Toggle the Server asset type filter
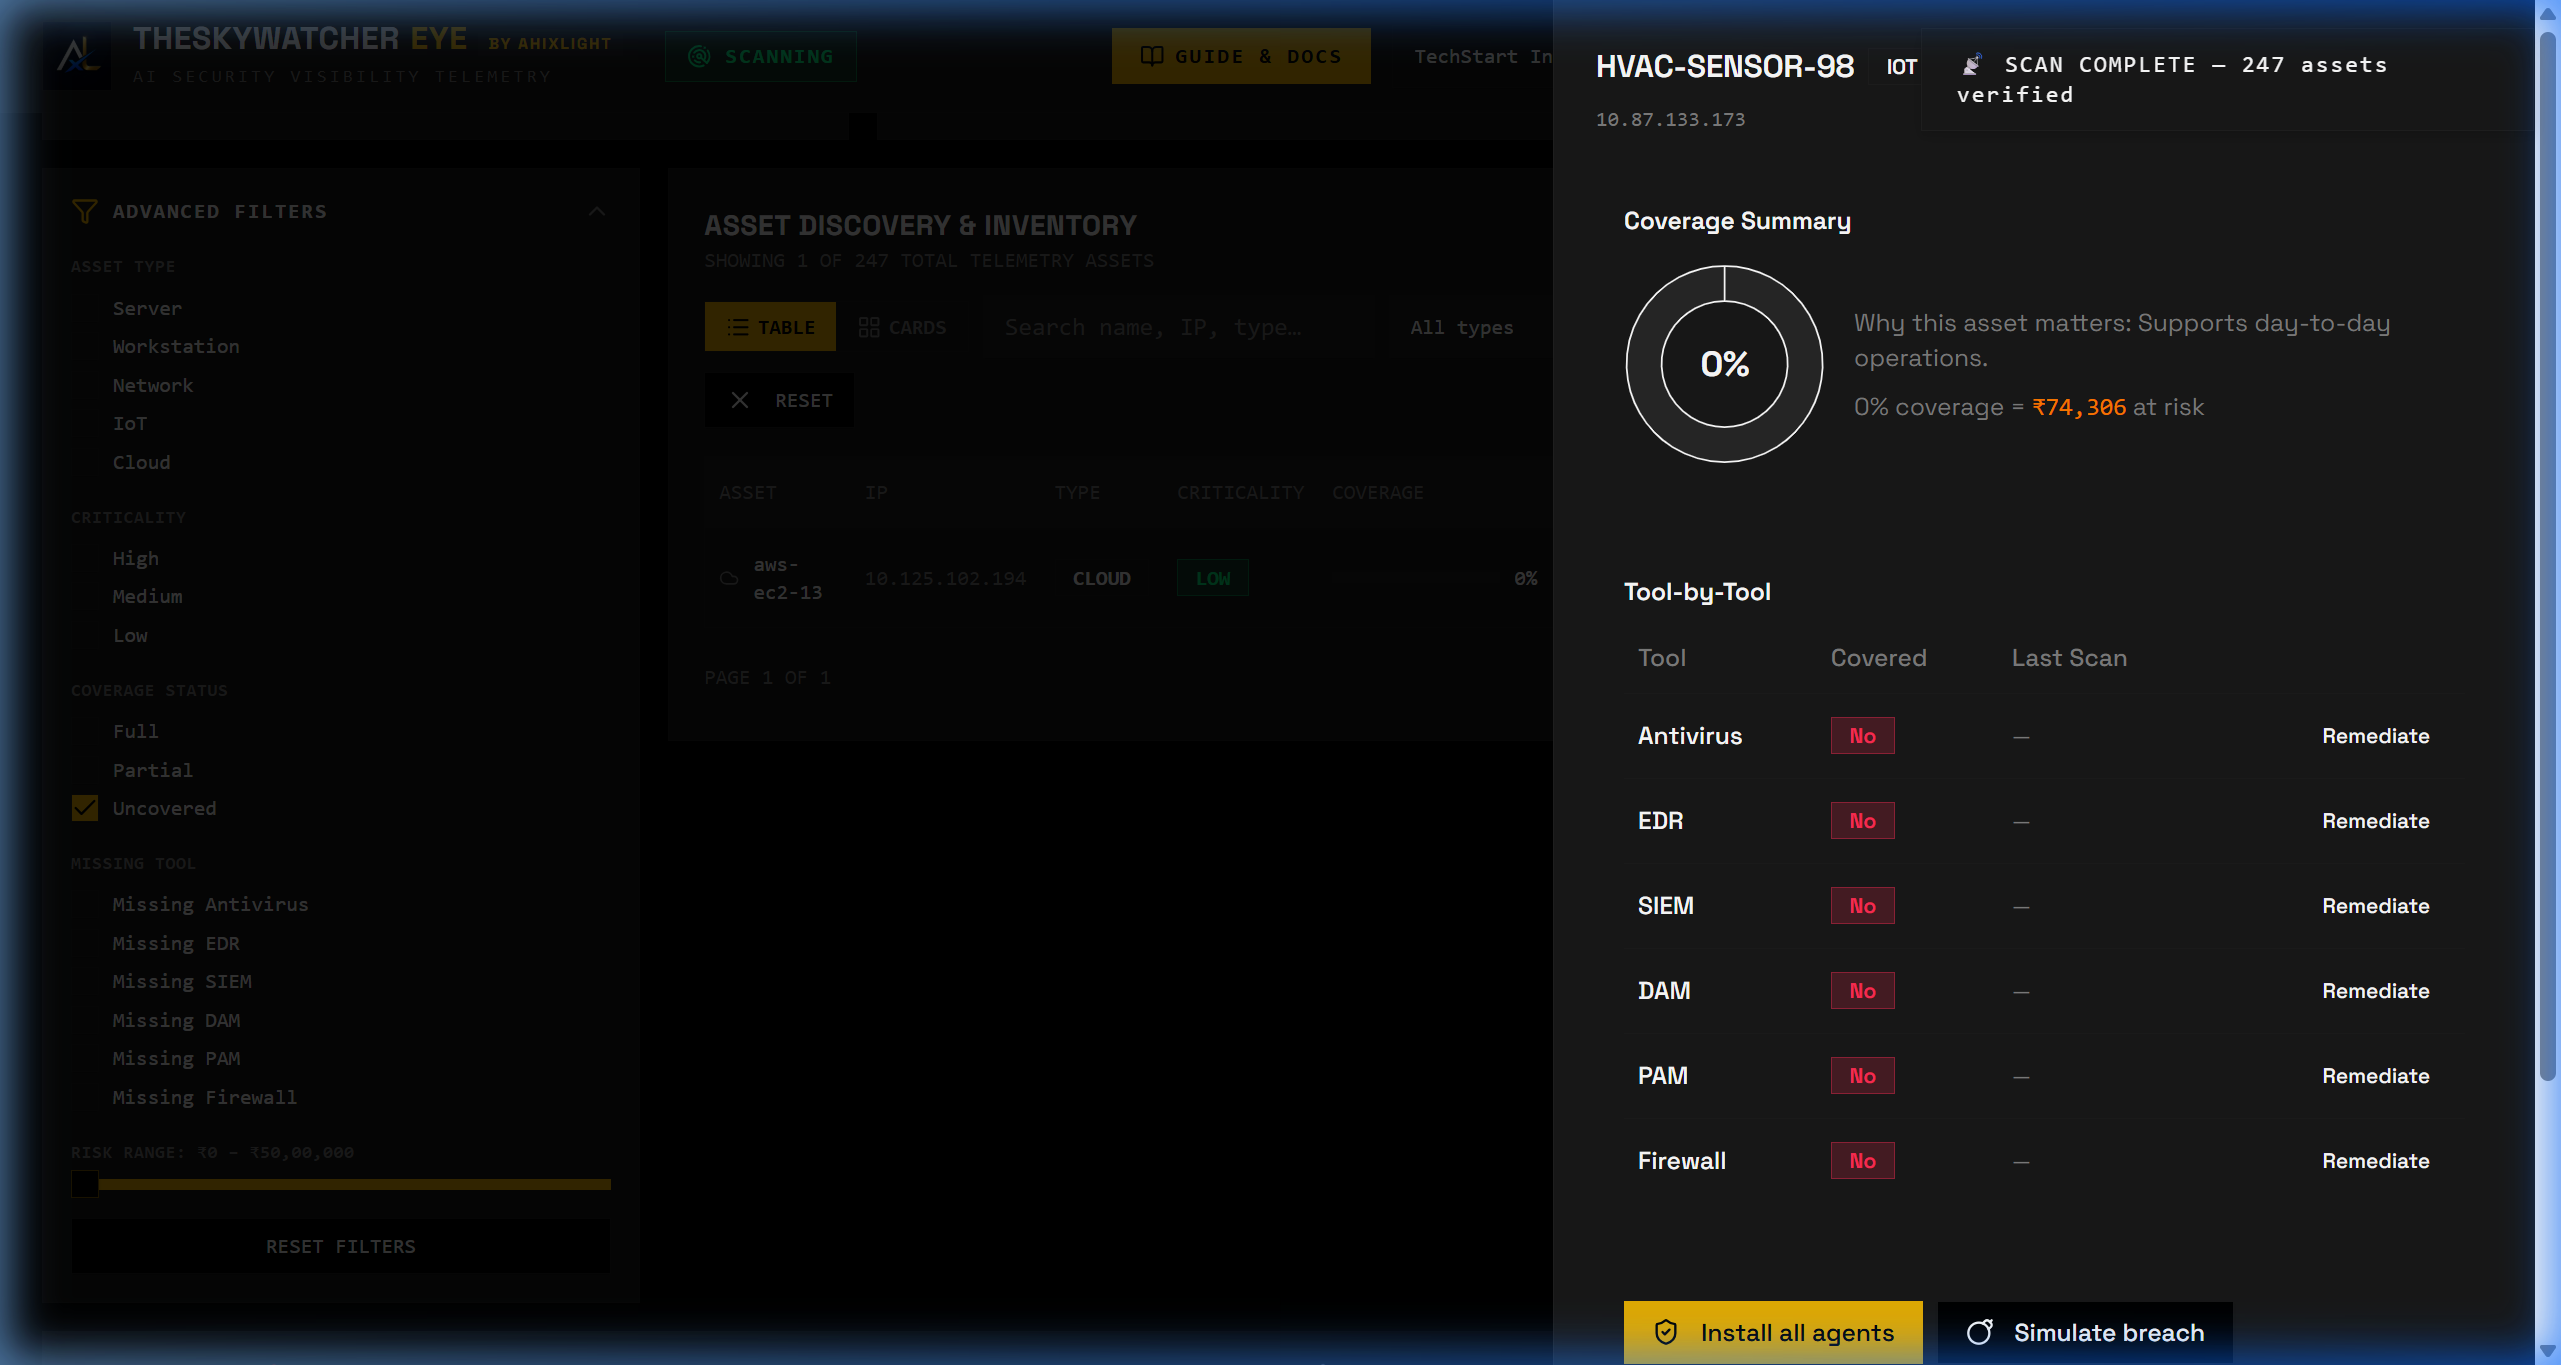 (147, 308)
